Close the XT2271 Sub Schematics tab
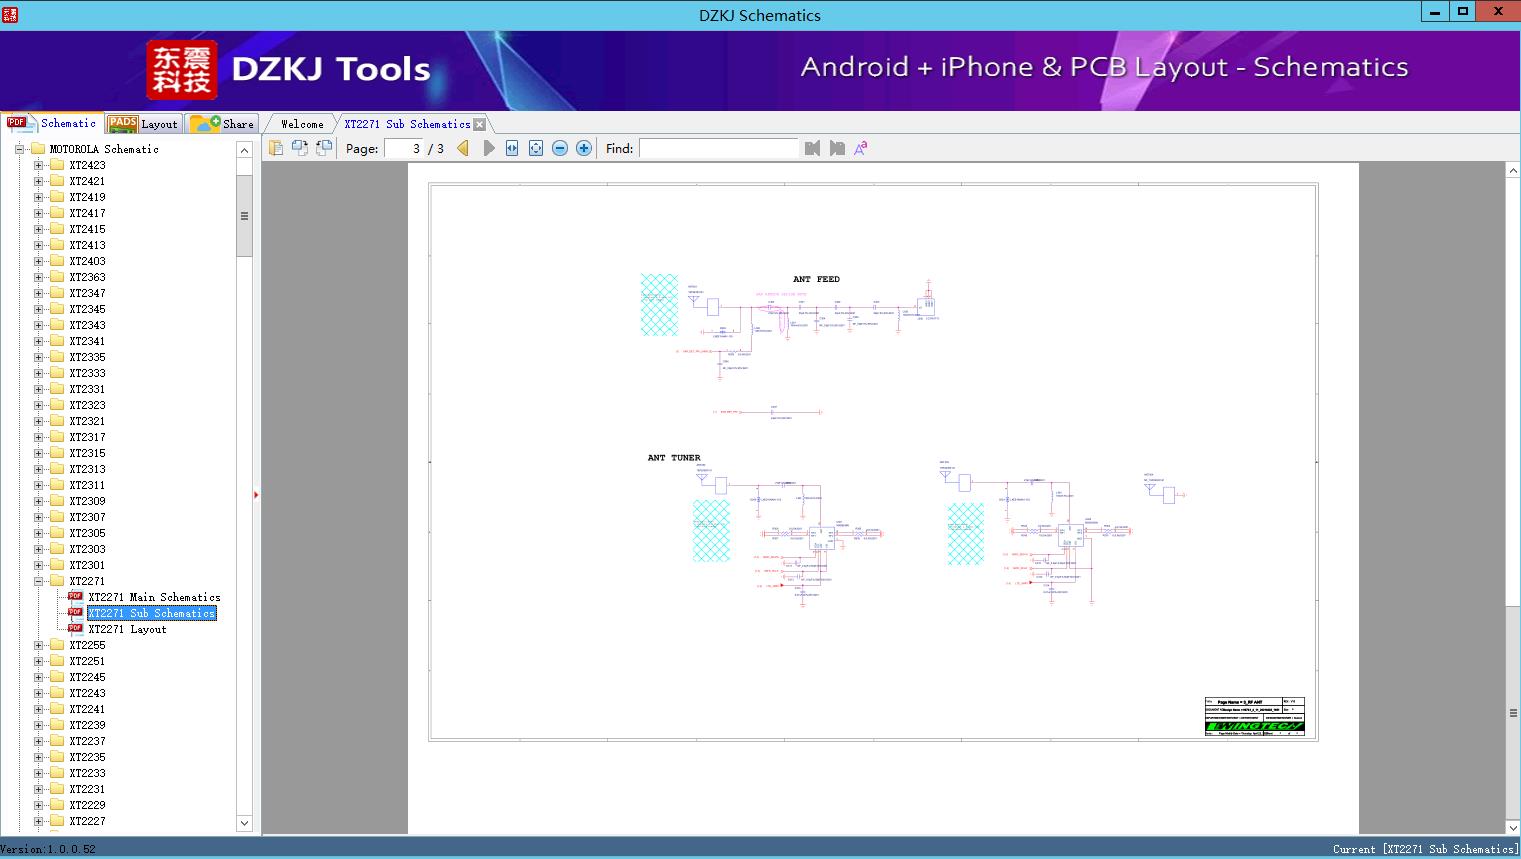Image resolution: width=1521 pixels, height=859 pixels. [x=480, y=124]
